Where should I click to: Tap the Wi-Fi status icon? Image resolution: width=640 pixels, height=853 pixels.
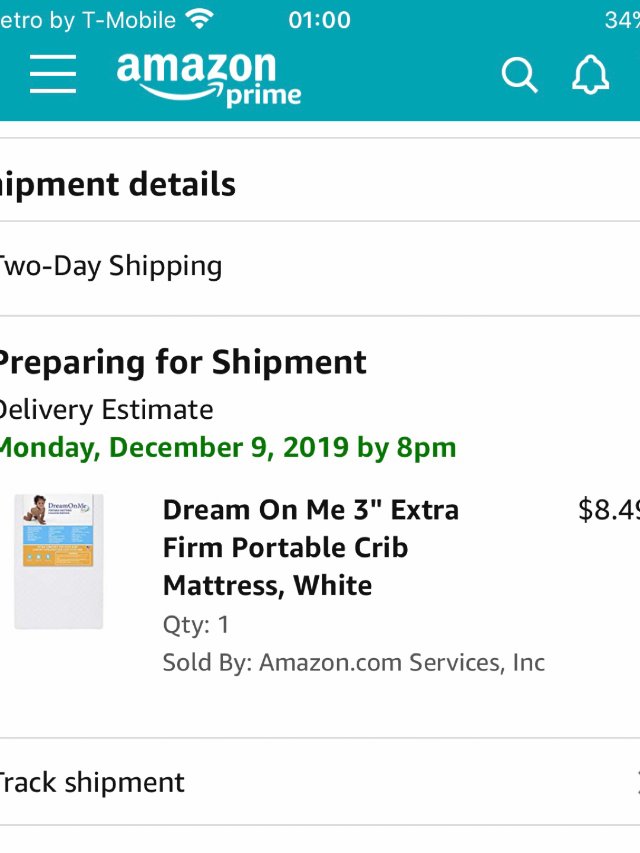click(200, 19)
